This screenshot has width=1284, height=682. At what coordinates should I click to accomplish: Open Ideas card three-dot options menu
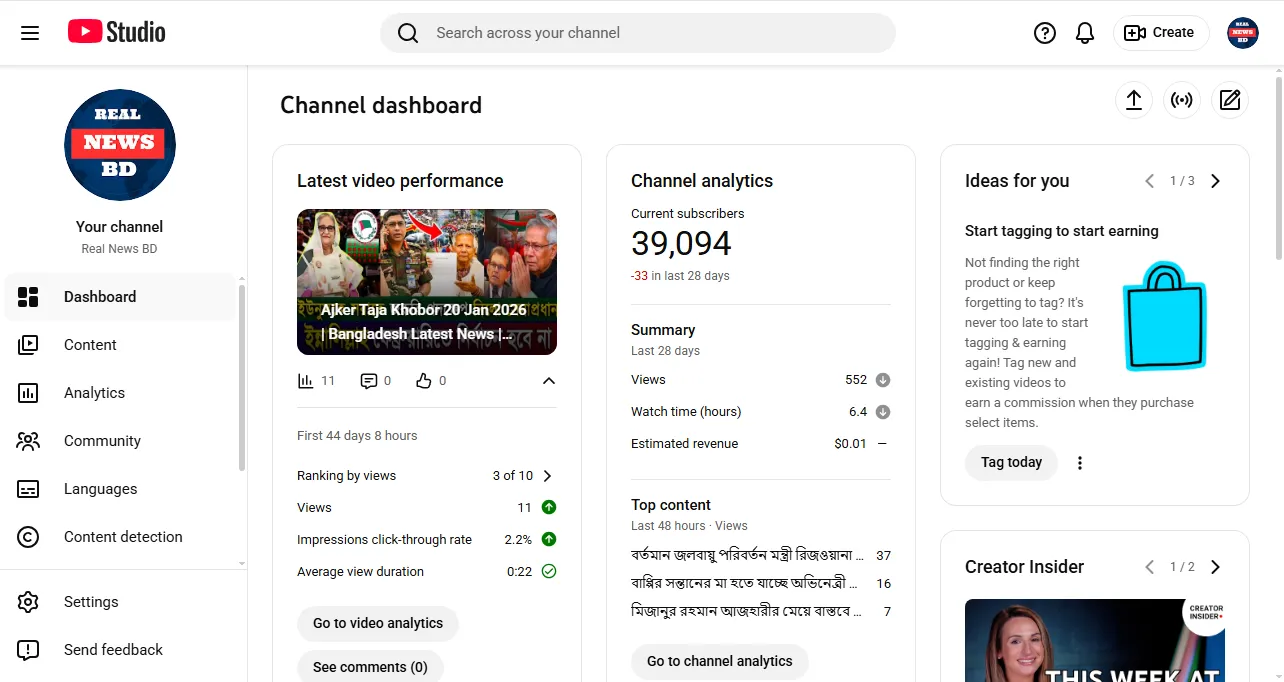point(1080,463)
